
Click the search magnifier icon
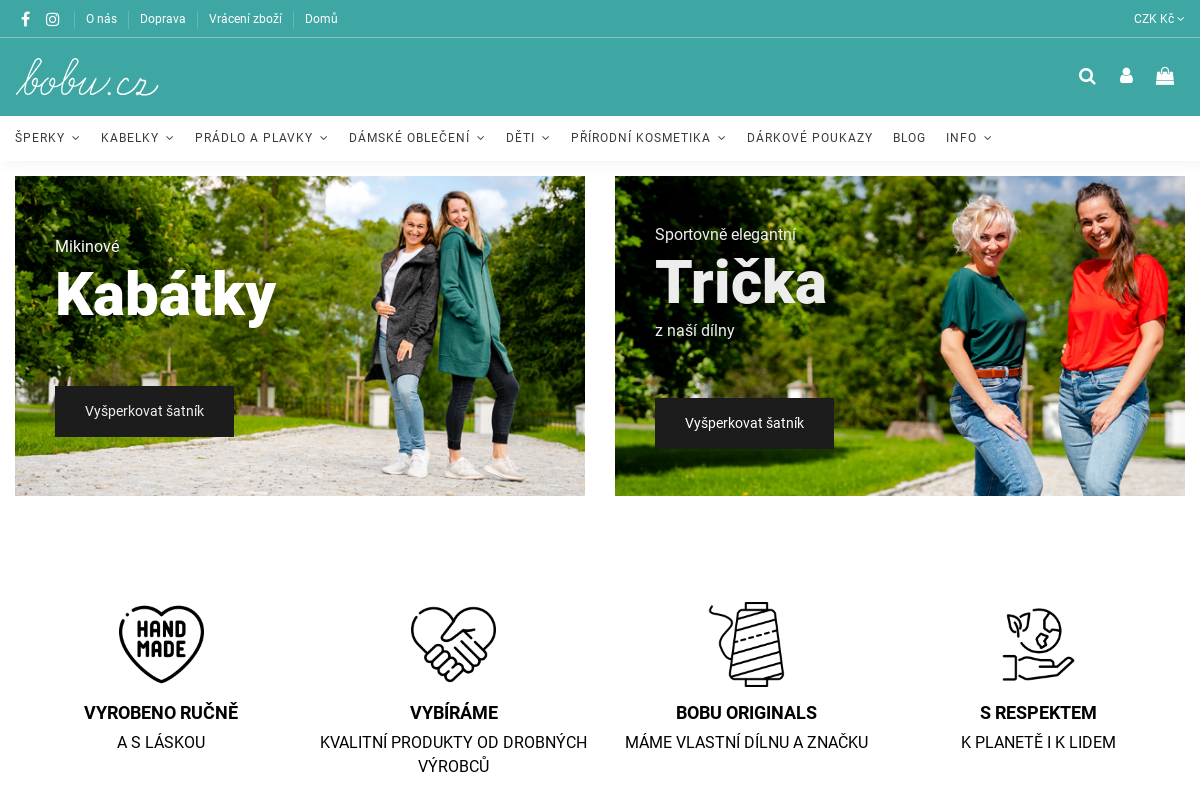[1087, 76]
